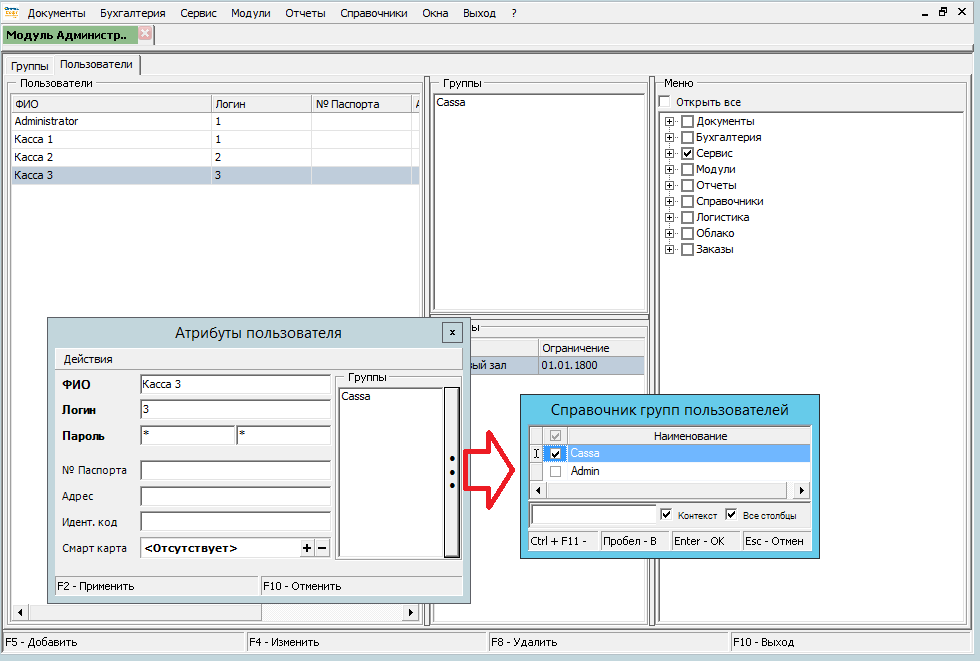Click the application icon in menu bar
980x661 pixels.
11,13
